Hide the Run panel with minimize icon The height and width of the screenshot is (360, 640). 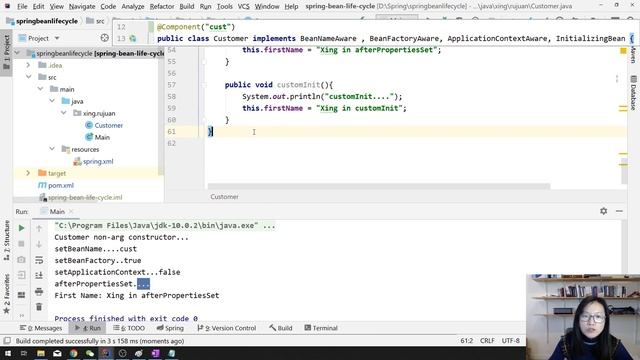click(x=619, y=211)
